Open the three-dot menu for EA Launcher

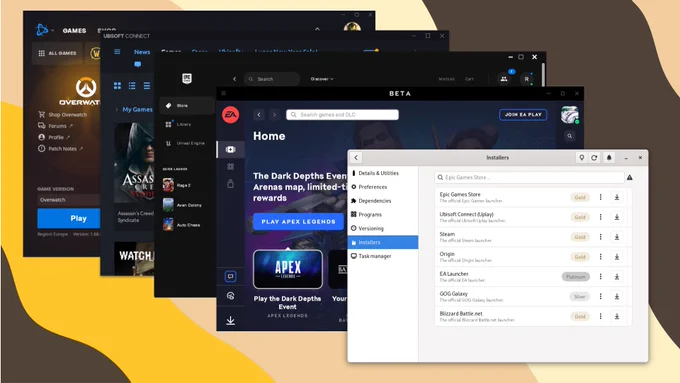click(601, 277)
